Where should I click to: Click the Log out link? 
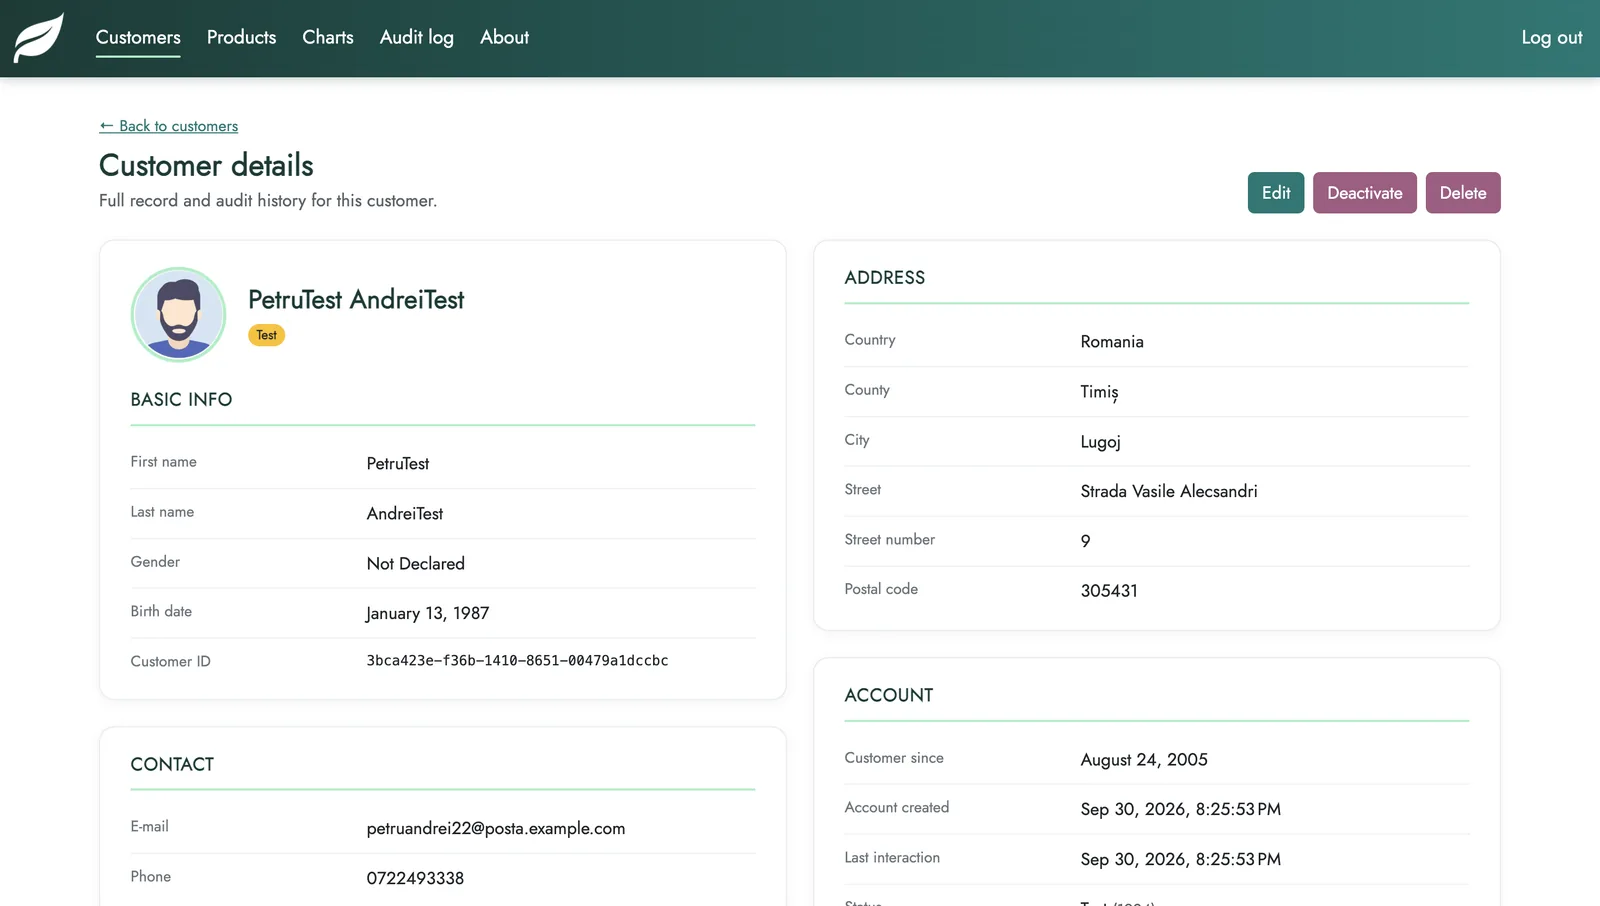click(x=1551, y=37)
